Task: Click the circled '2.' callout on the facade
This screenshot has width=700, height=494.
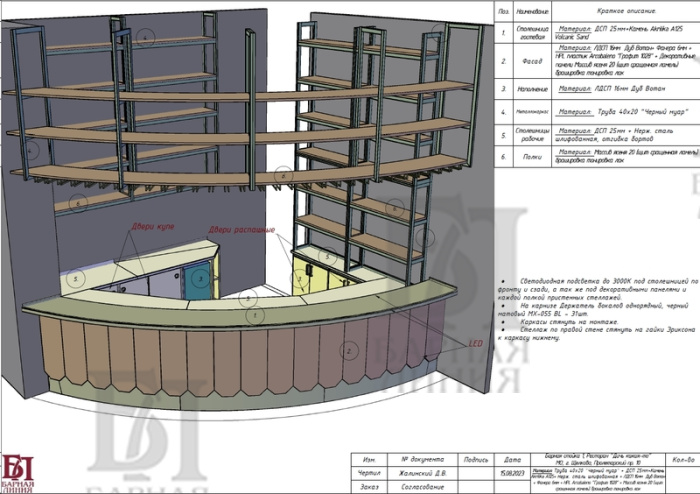Action: pyautogui.click(x=349, y=351)
